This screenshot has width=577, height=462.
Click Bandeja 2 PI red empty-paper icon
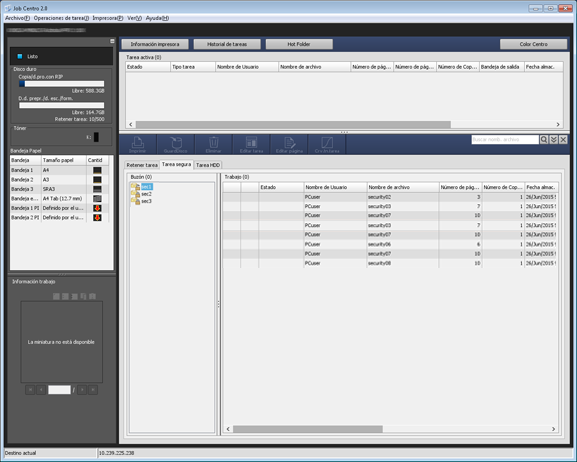97,218
